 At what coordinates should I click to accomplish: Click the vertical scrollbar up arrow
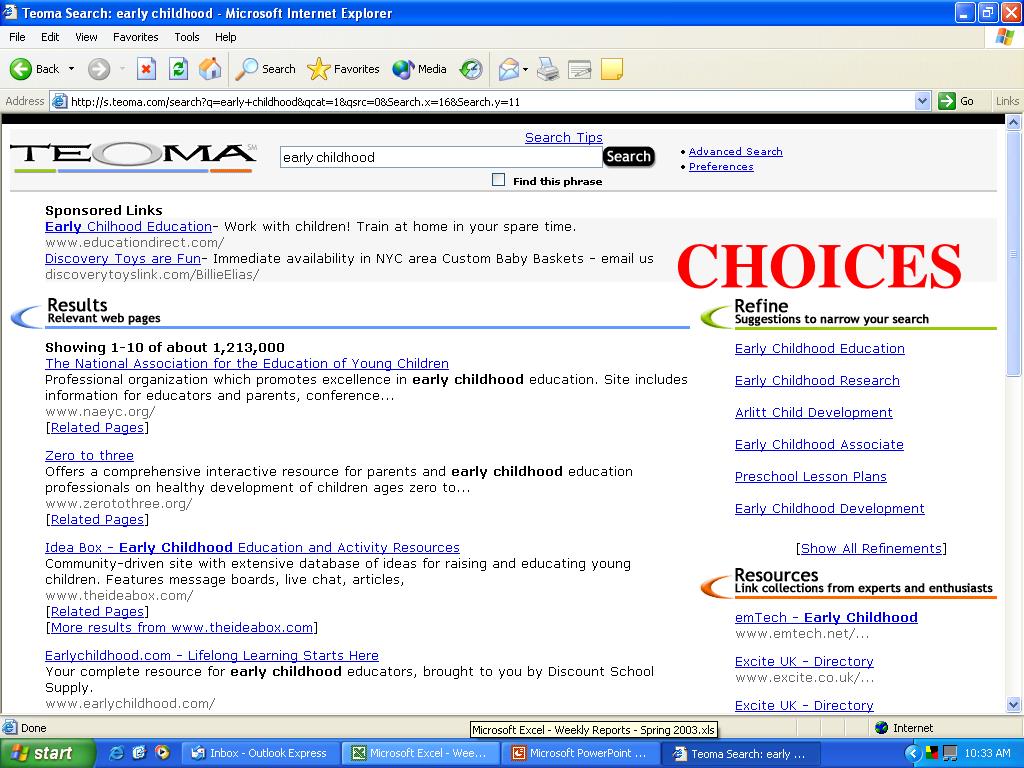[1014, 122]
